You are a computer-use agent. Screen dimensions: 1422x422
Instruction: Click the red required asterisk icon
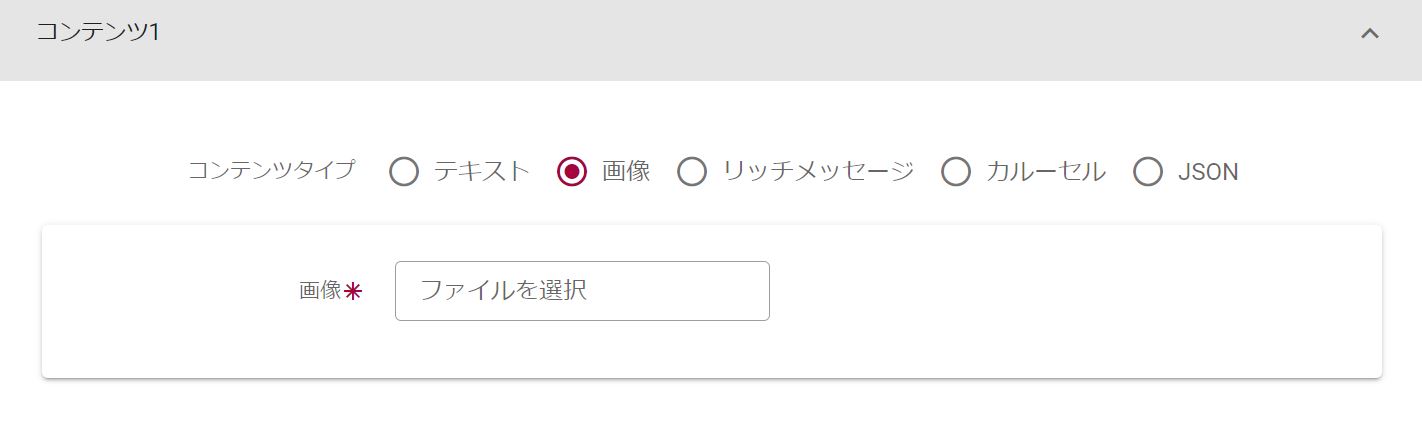pyautogui.click(x=353, y=292)
